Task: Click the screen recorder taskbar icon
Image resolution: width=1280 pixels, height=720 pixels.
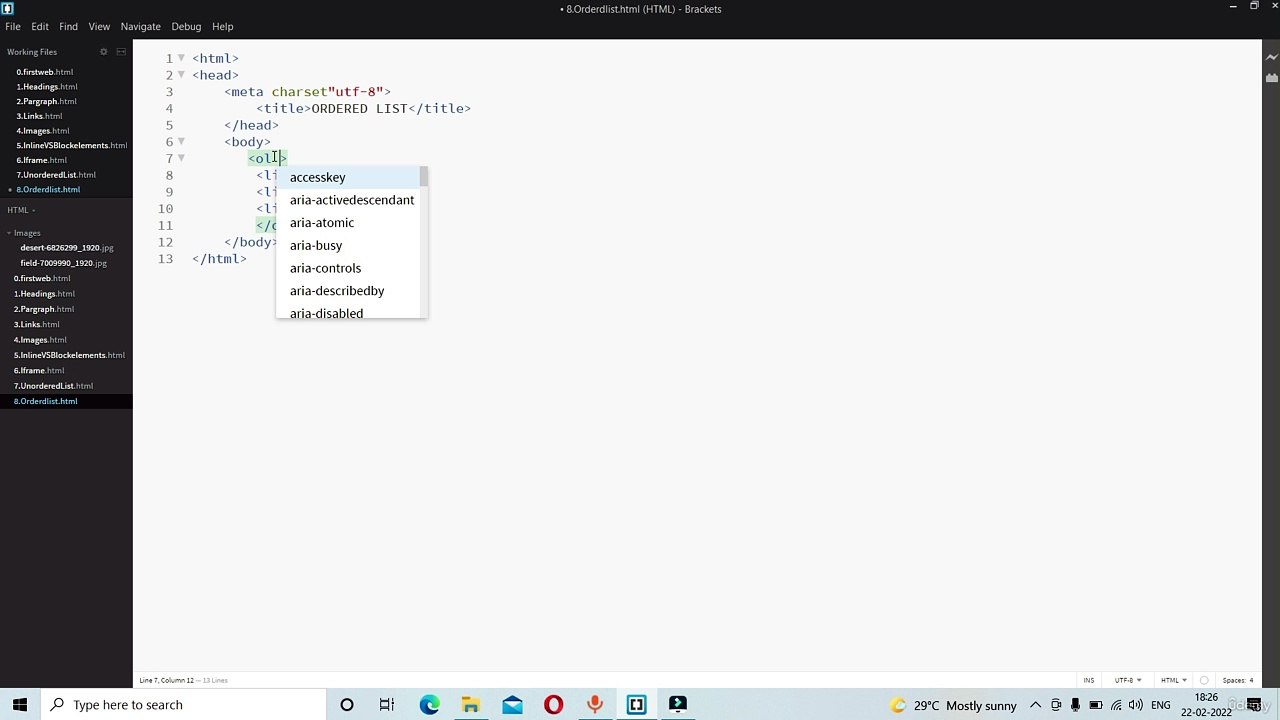Action: (678, 705)
